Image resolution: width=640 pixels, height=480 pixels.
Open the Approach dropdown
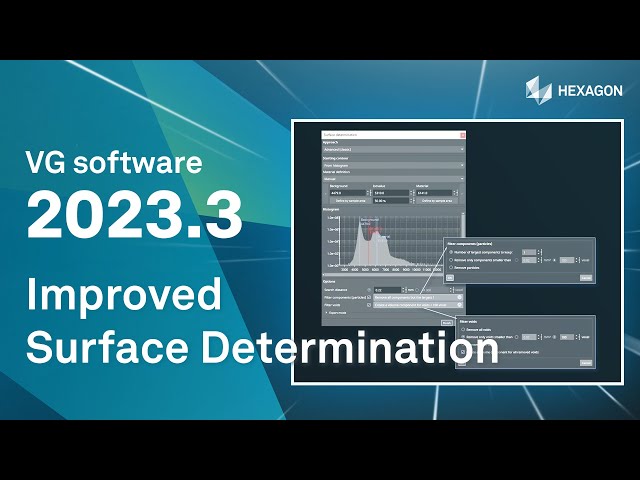click(x=393, y=150)
